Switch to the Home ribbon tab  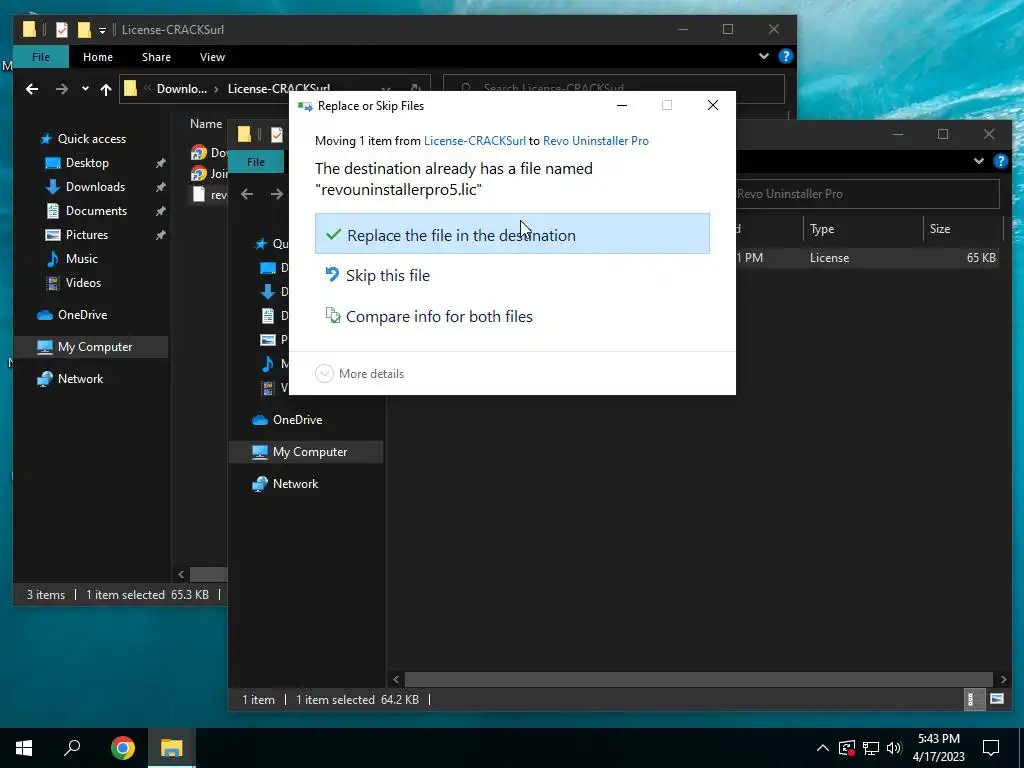pos(98,57)
